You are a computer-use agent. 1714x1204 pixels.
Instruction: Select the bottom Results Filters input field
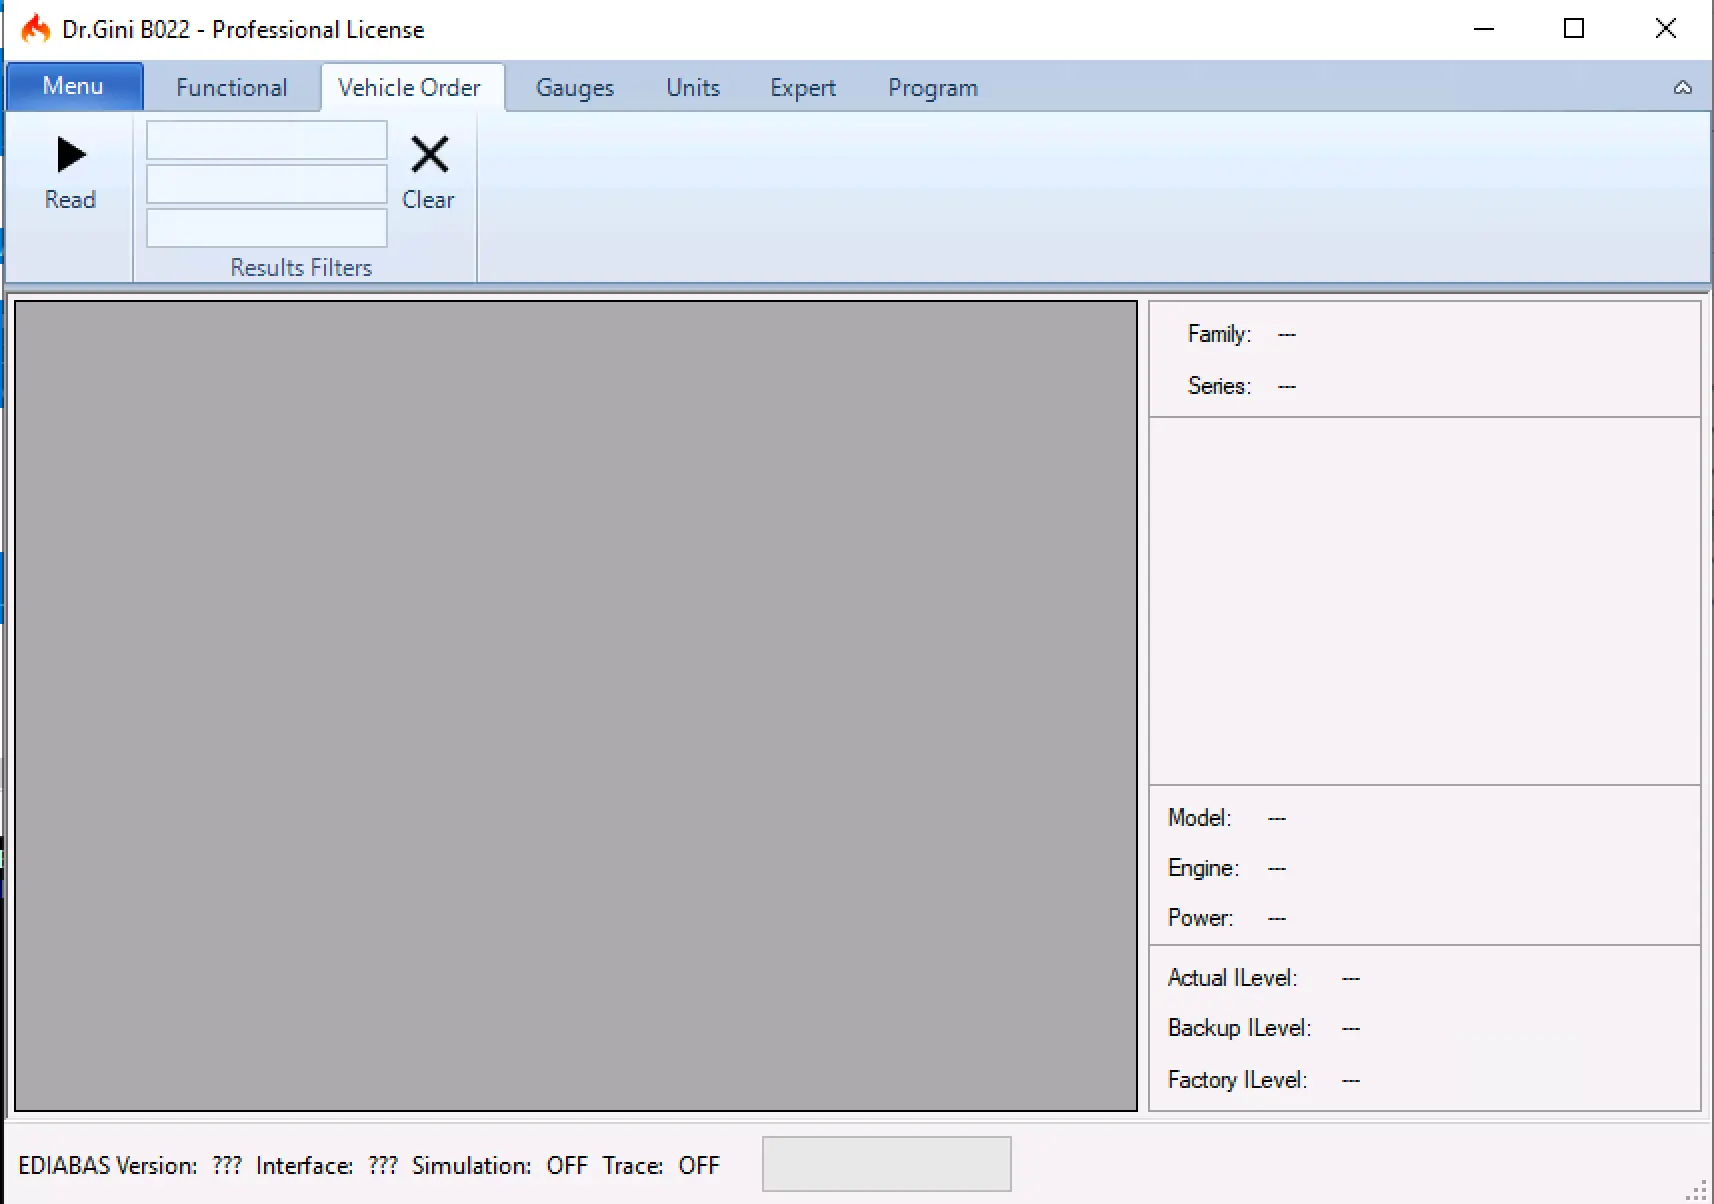pyautogui.click(x=266, y=228)
